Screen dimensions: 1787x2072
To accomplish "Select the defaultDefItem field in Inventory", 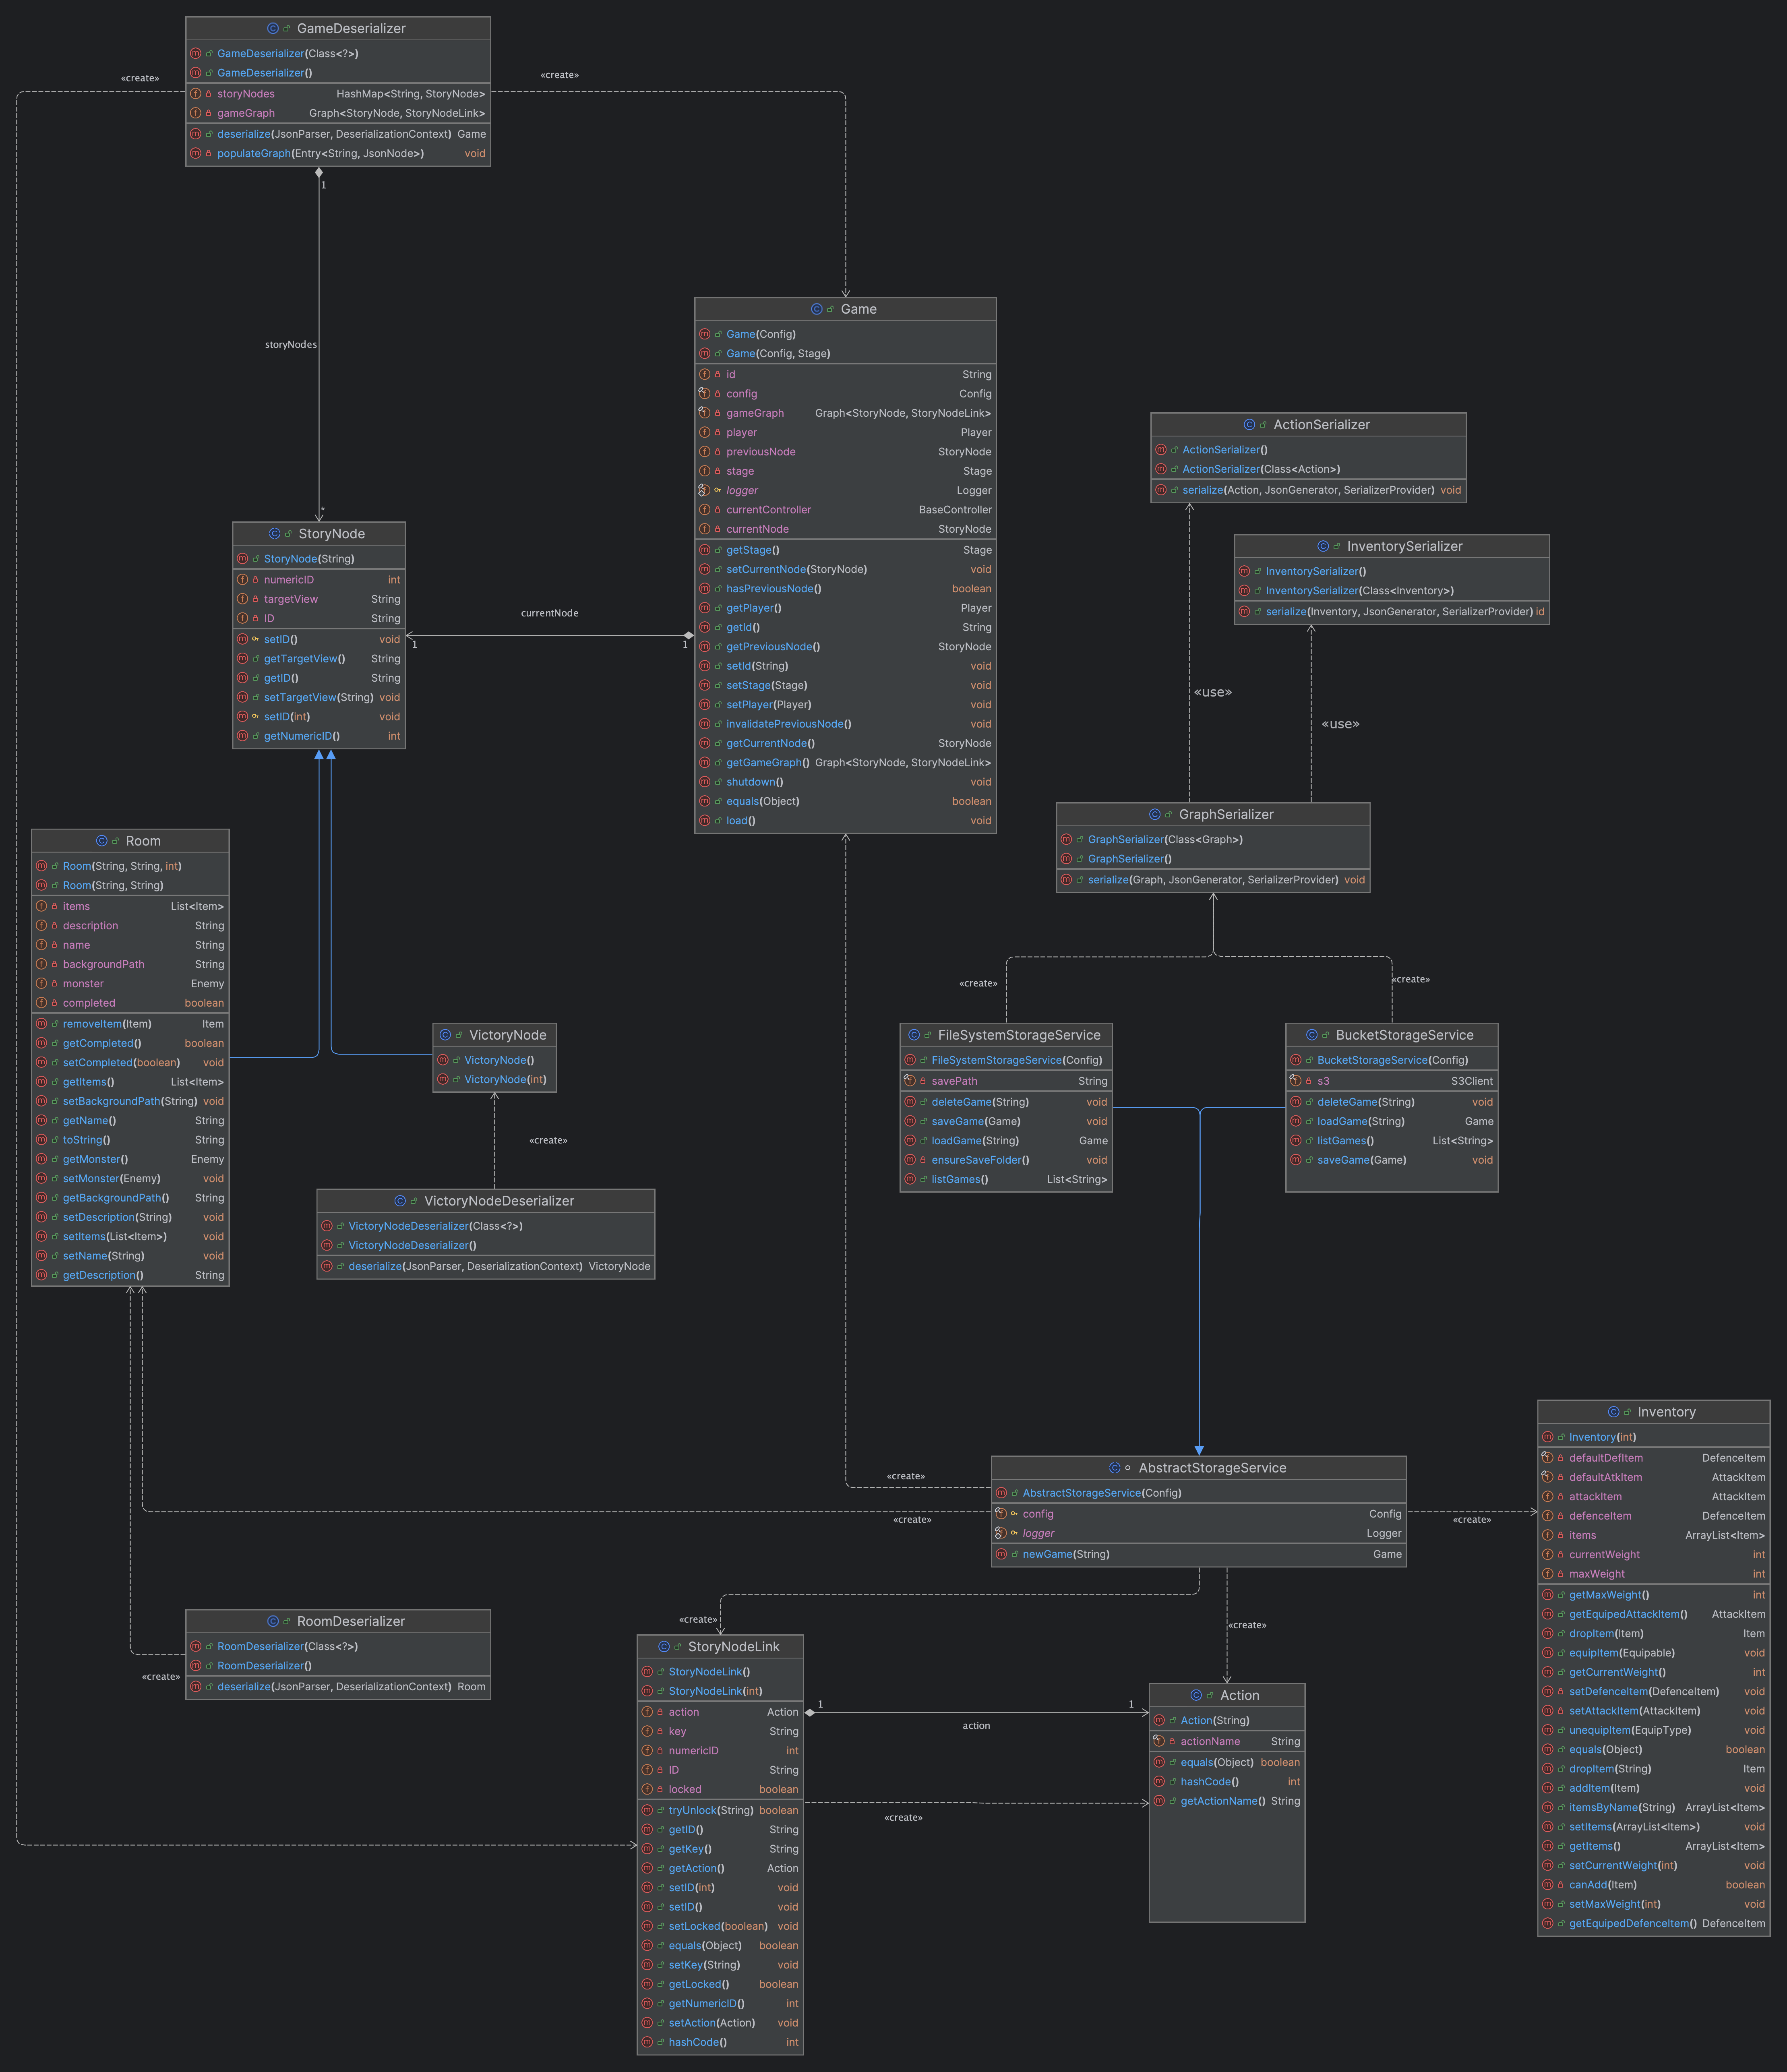I will [1654, 1458].
